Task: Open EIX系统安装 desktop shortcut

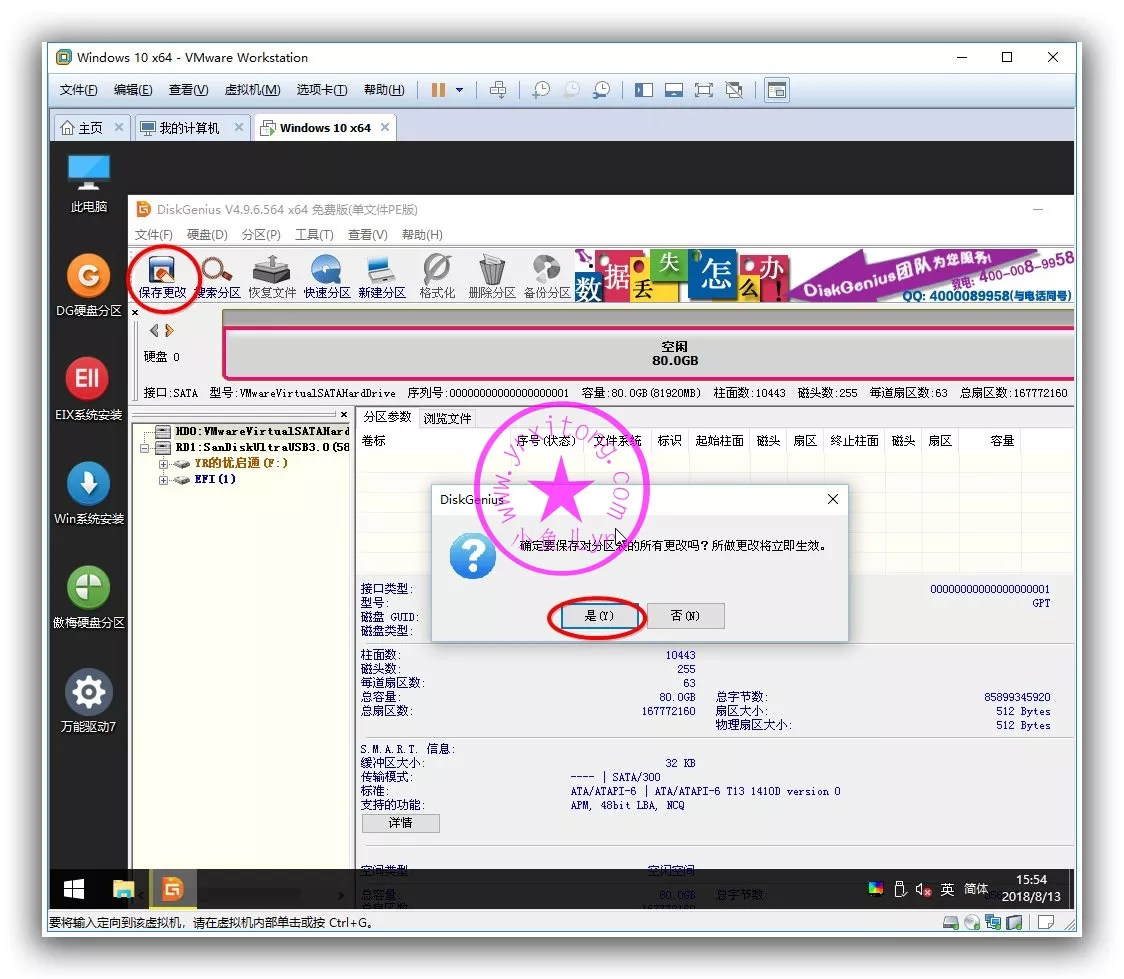Action: point(89,389)
